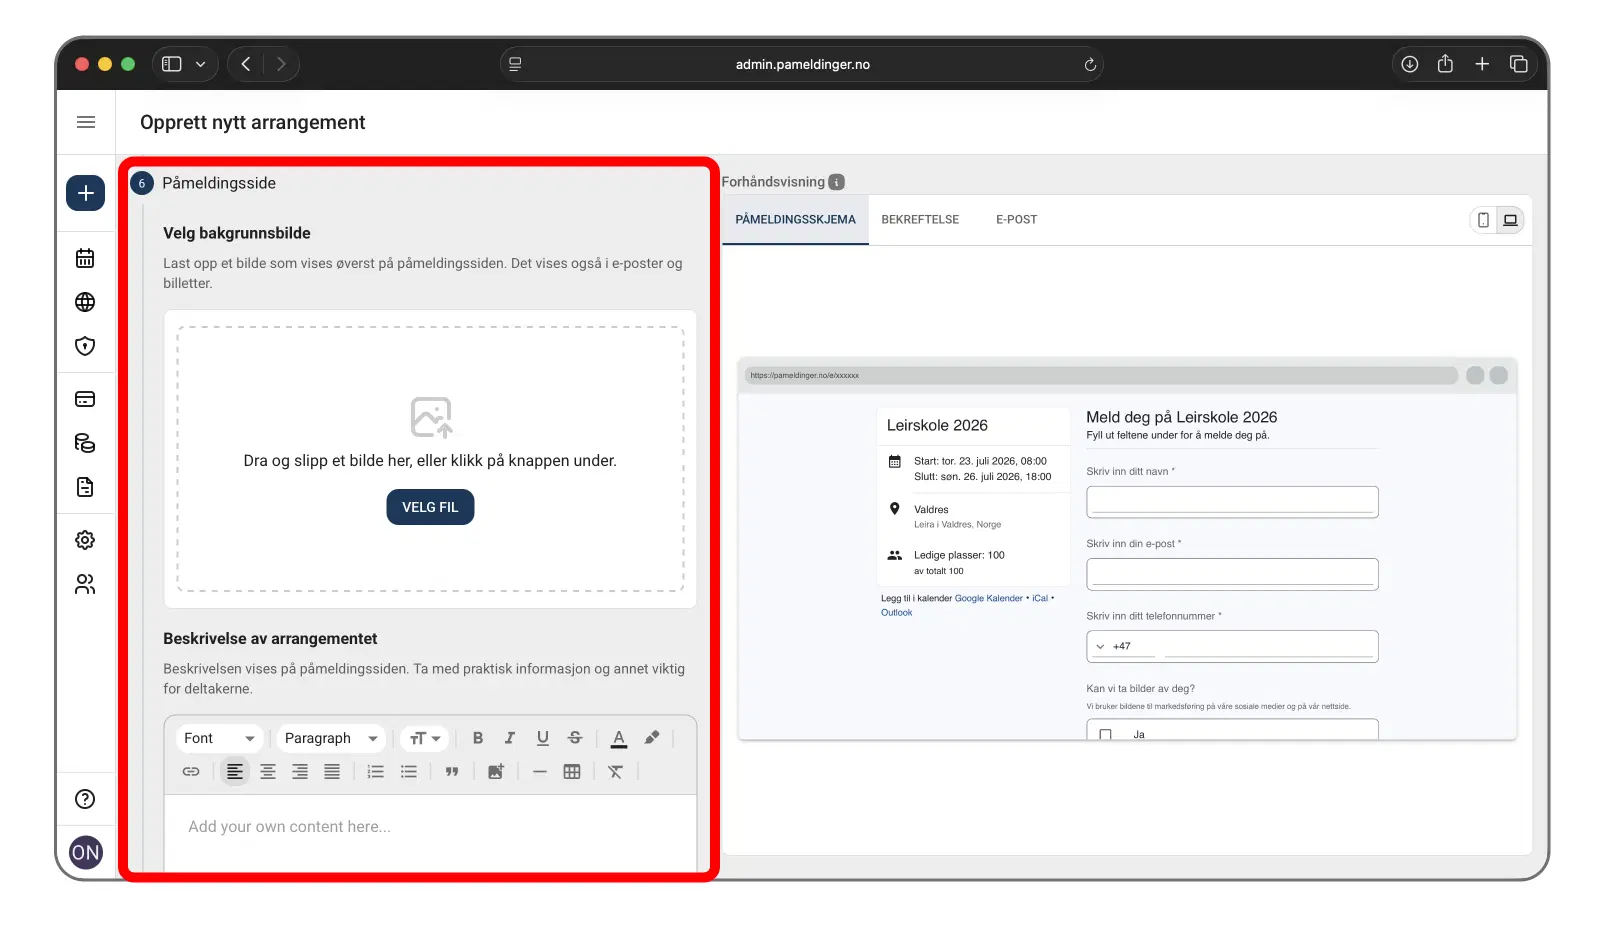
Task: Check the "Ja" checkbox in preview
Action: coord(1105,734)
